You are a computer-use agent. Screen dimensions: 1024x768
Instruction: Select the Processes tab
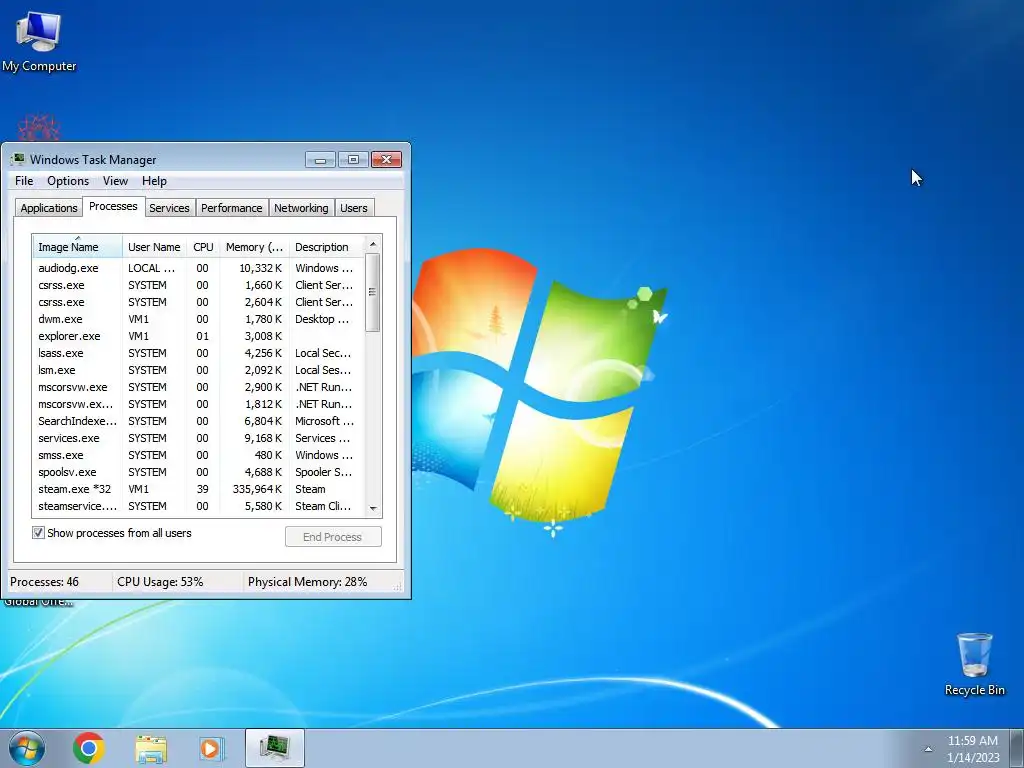coord(113,206)
